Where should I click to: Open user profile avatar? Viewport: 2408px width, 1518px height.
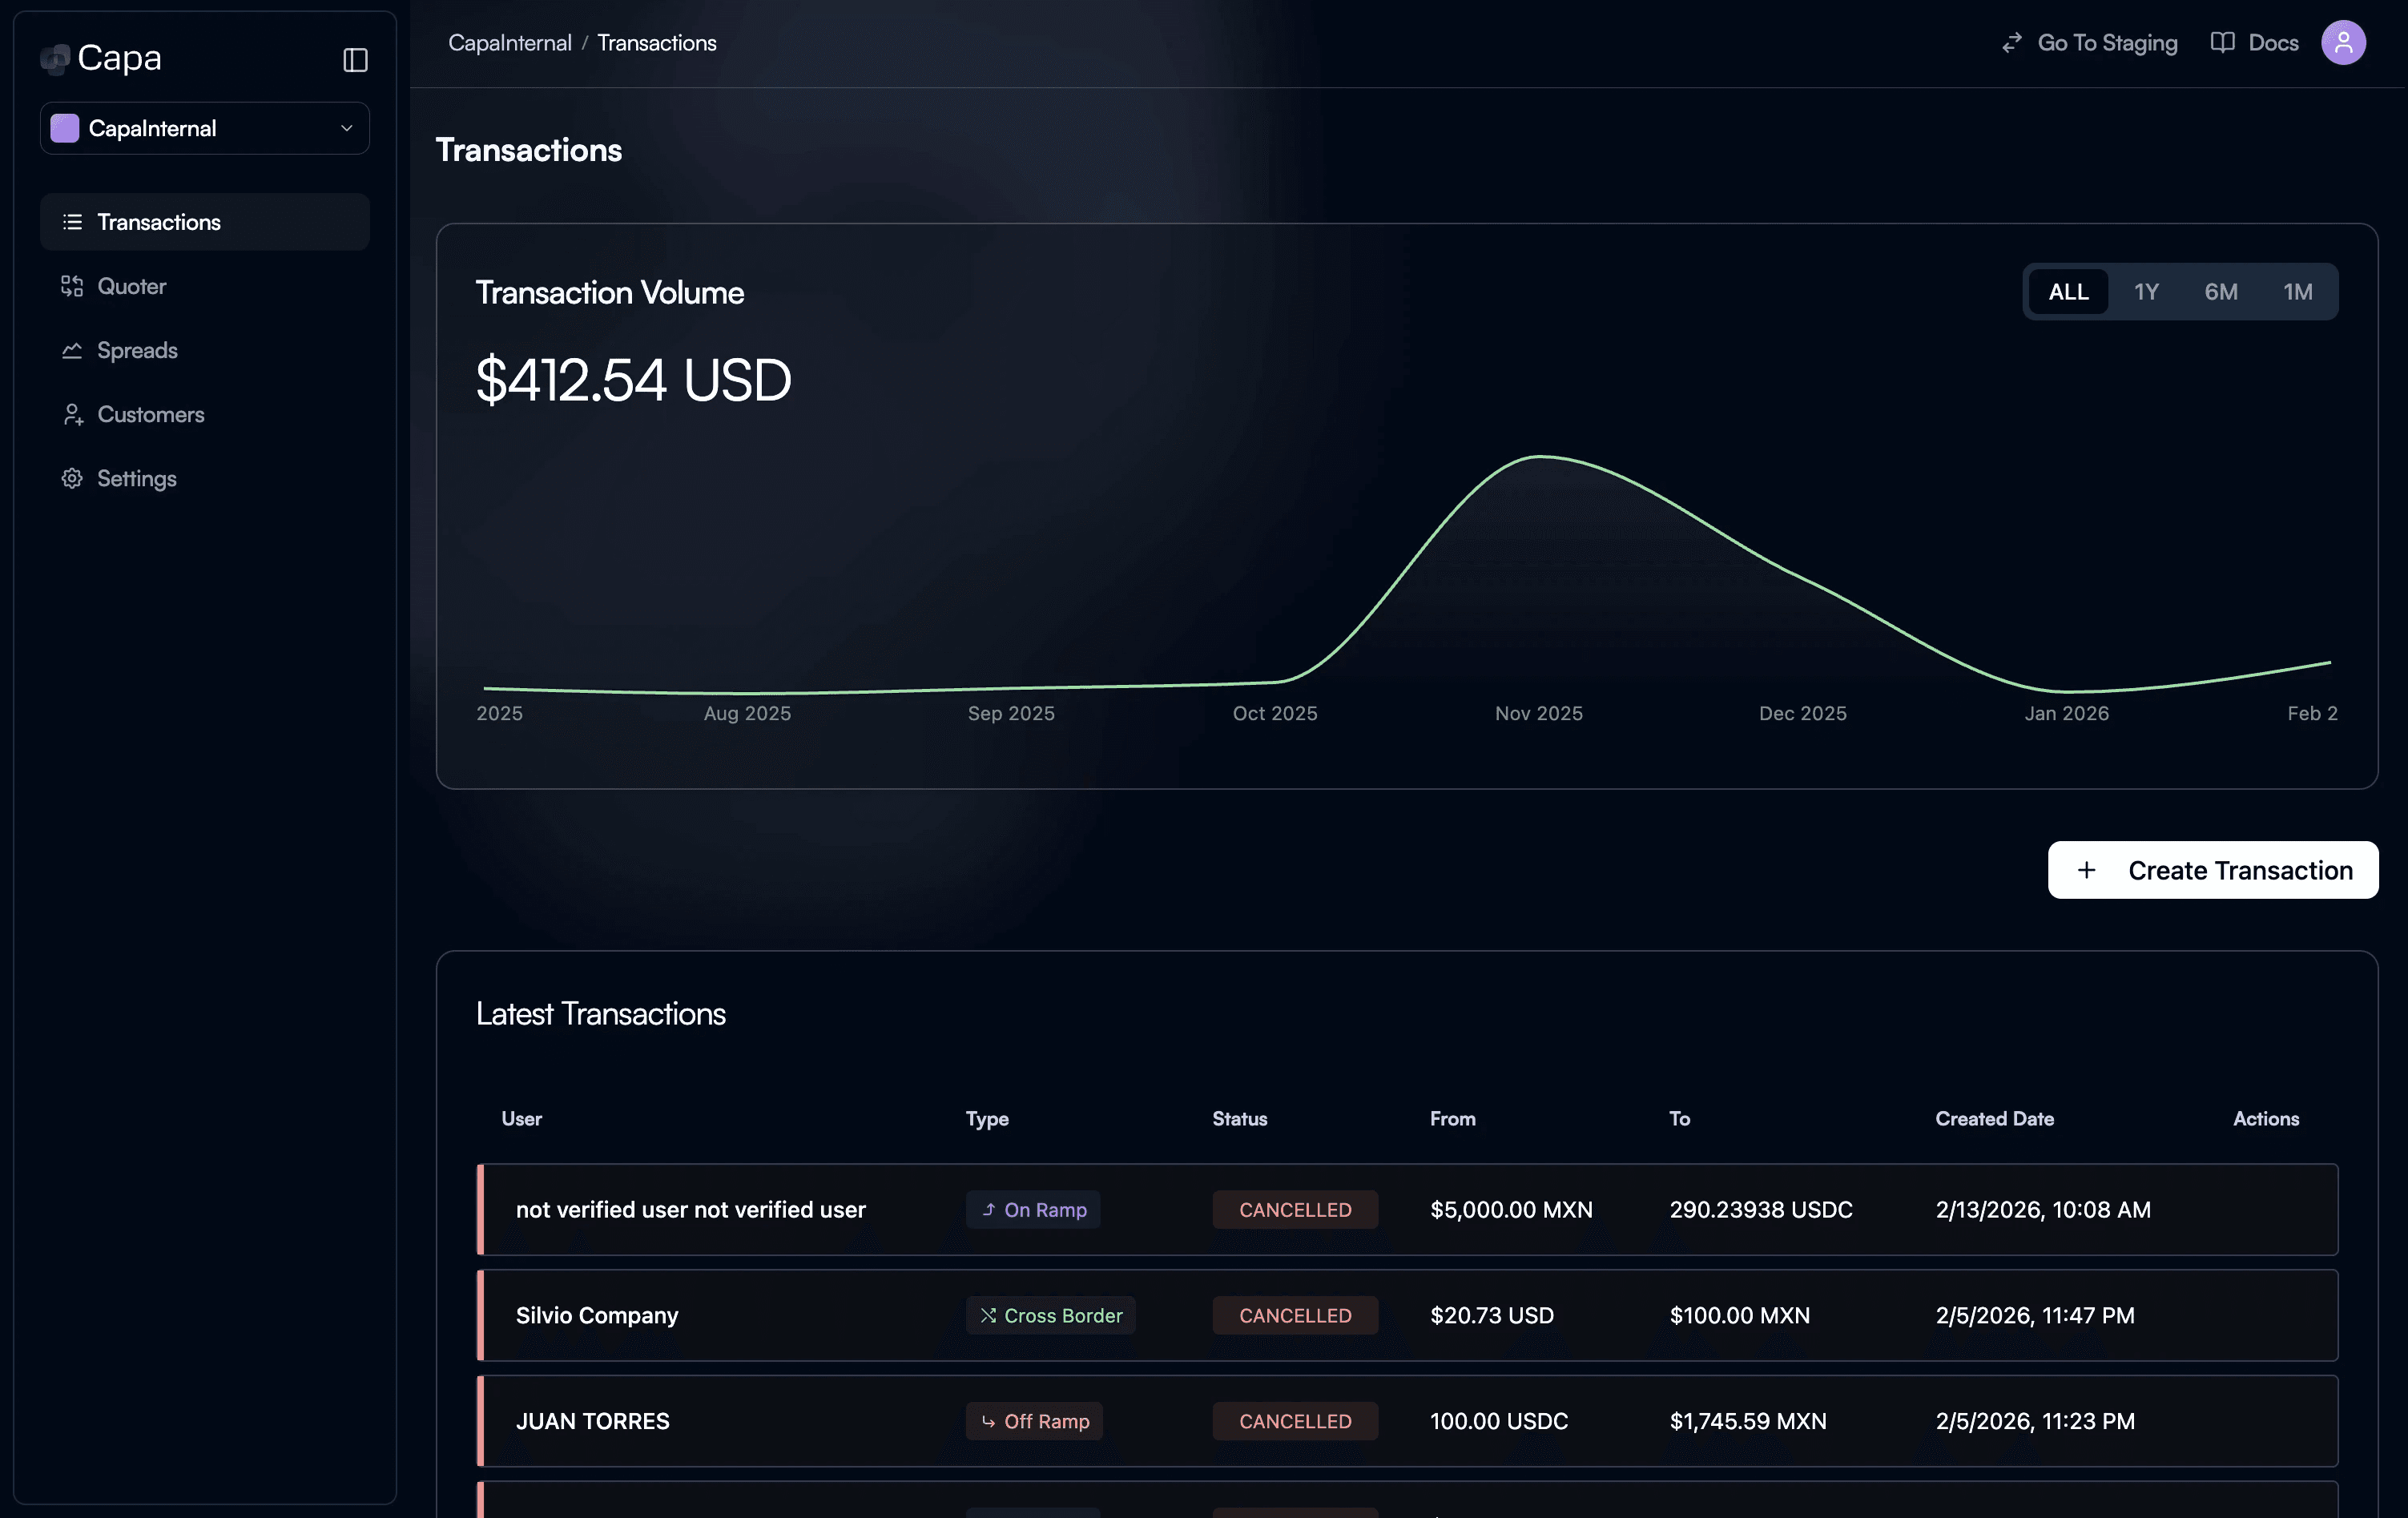tap(2342, 43)
